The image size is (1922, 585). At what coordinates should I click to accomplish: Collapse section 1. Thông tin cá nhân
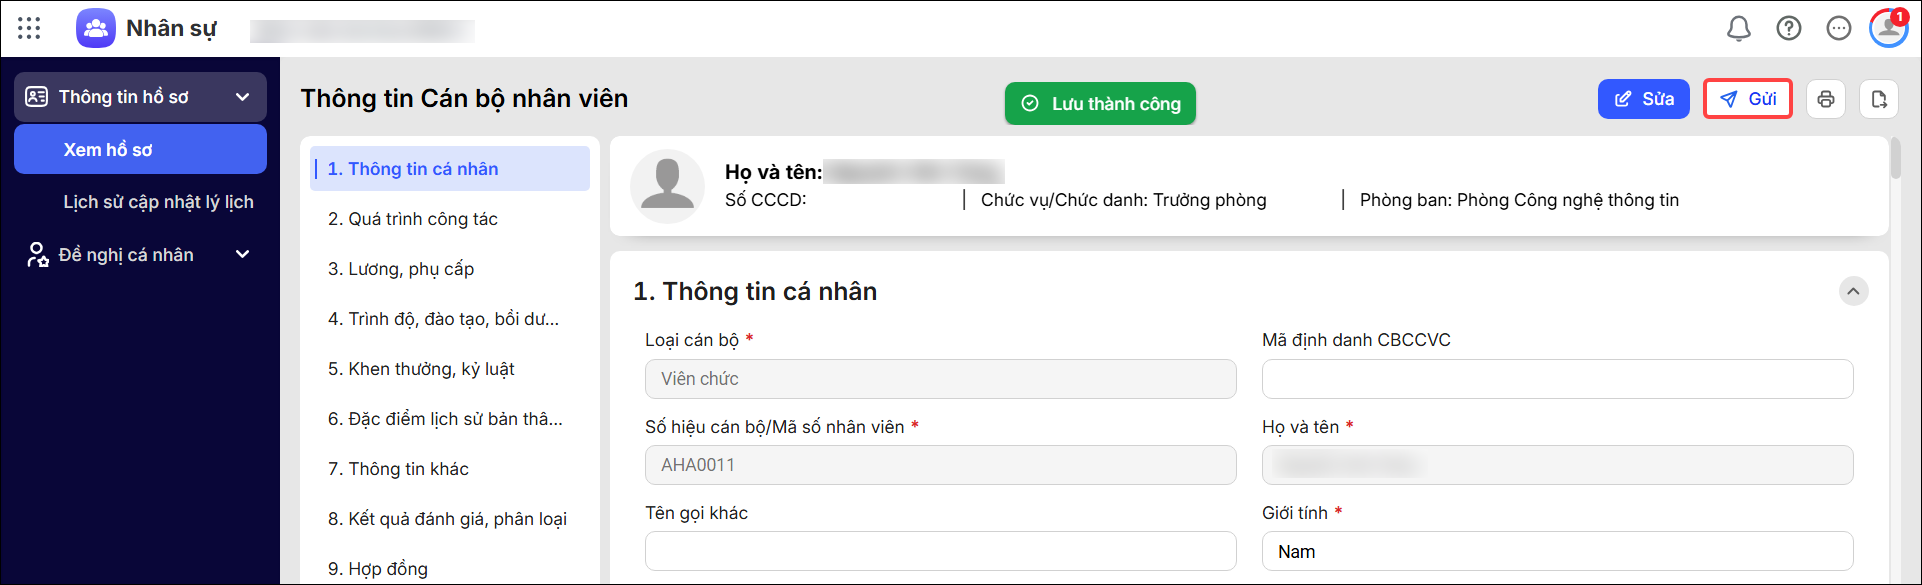1854,291
